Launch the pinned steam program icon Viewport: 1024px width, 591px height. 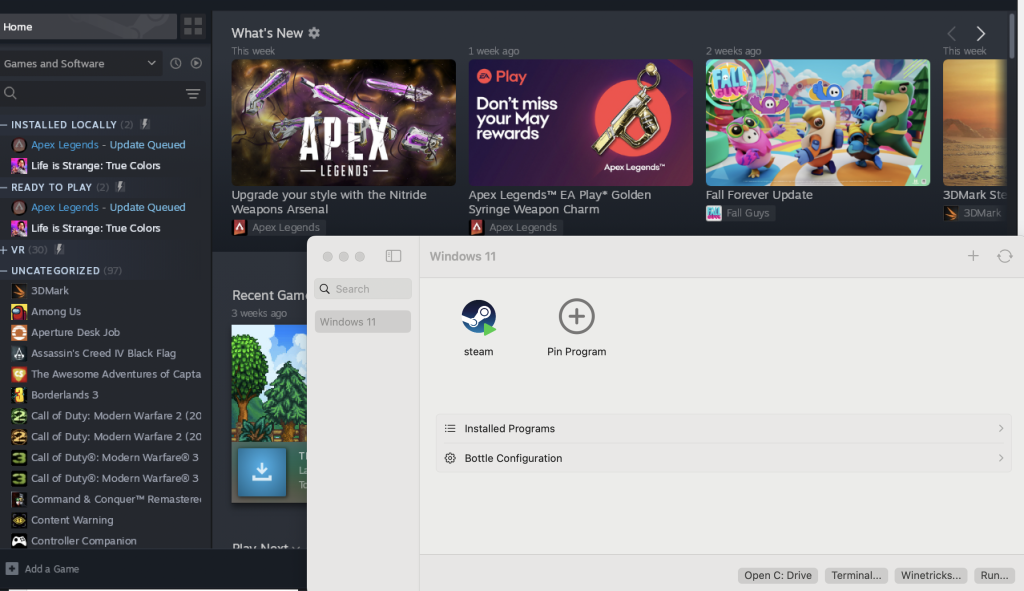coord(478,317)
